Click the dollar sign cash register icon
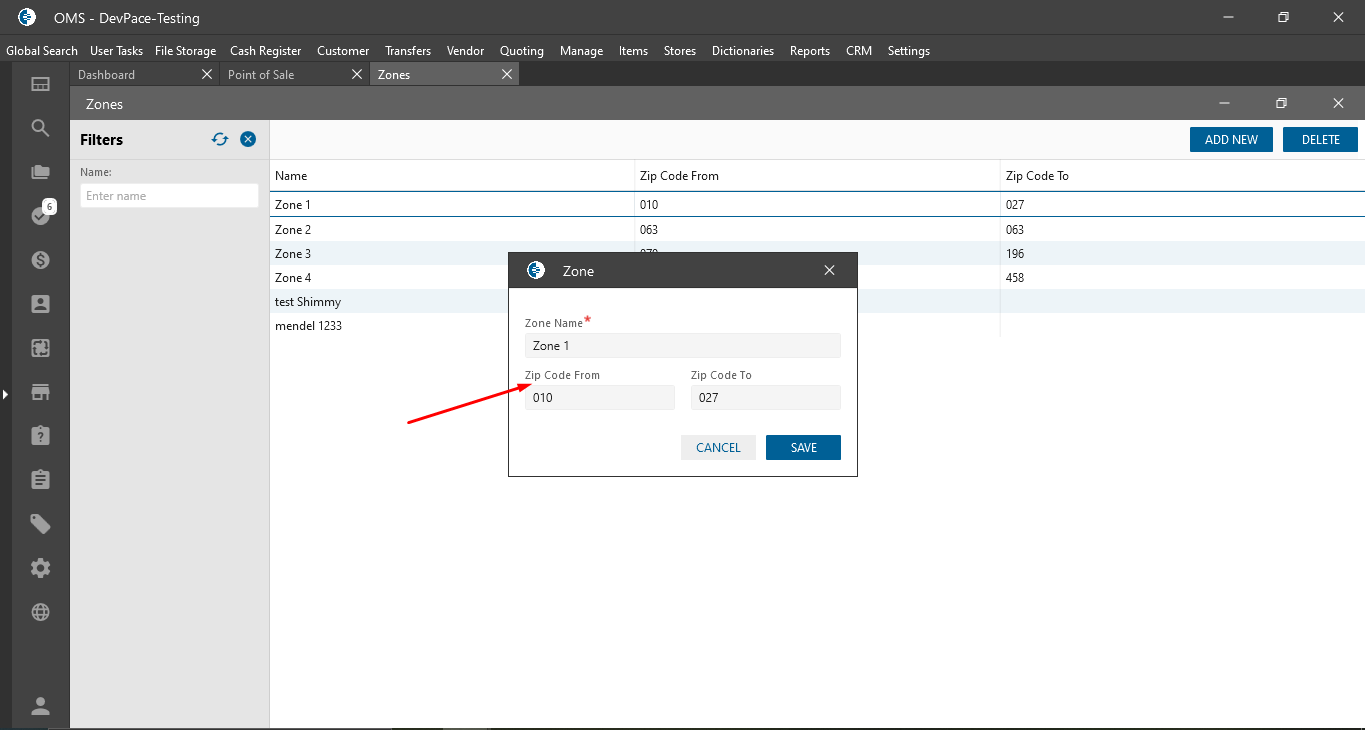 coord(40,260)
